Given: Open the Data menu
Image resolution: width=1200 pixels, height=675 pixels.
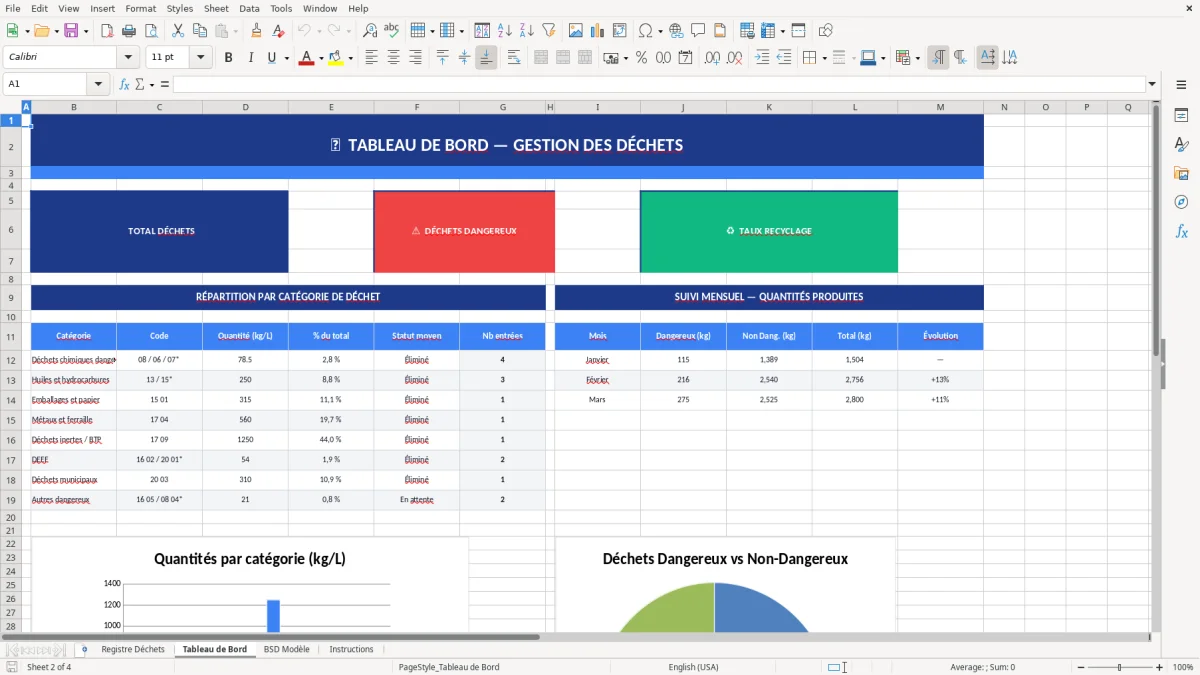Looking at the screenshot, I should click(248, 8).
